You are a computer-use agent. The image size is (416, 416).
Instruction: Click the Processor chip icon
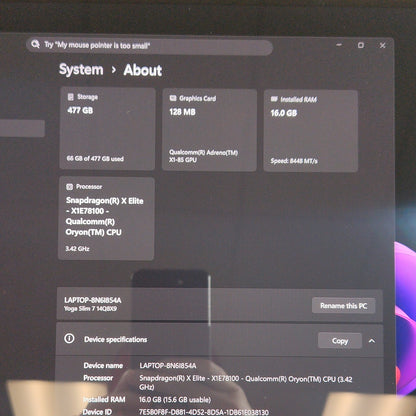pyautogui.click(x=69, y=187)
